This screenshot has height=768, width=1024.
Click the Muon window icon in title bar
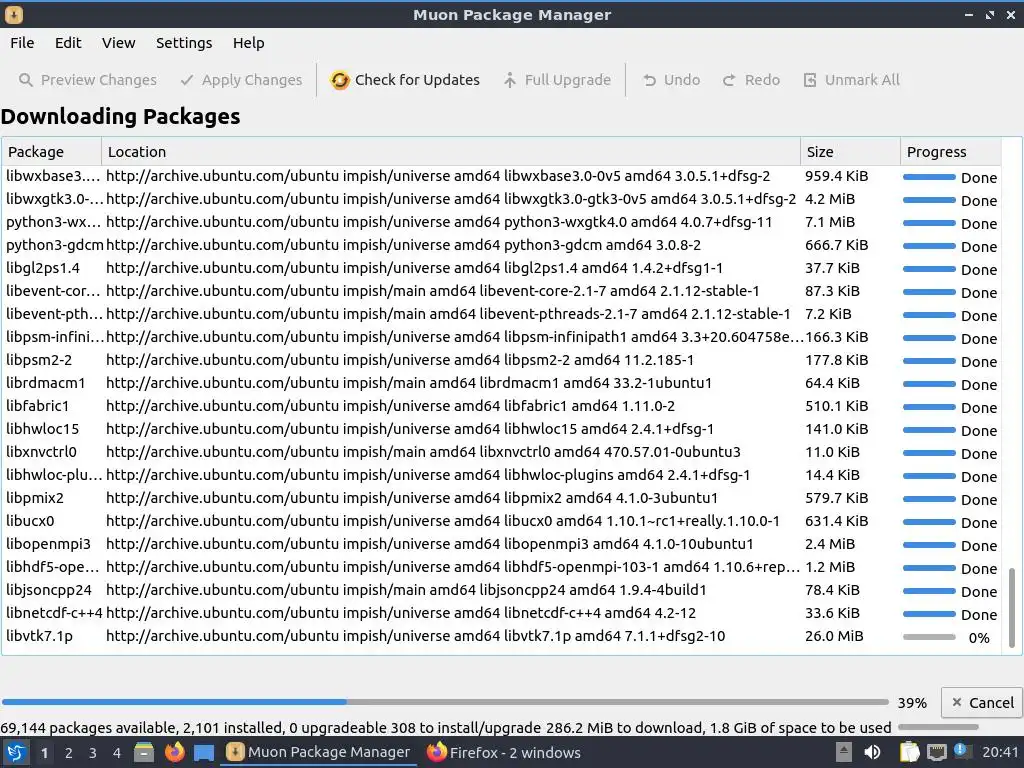[x=13, y=14]
